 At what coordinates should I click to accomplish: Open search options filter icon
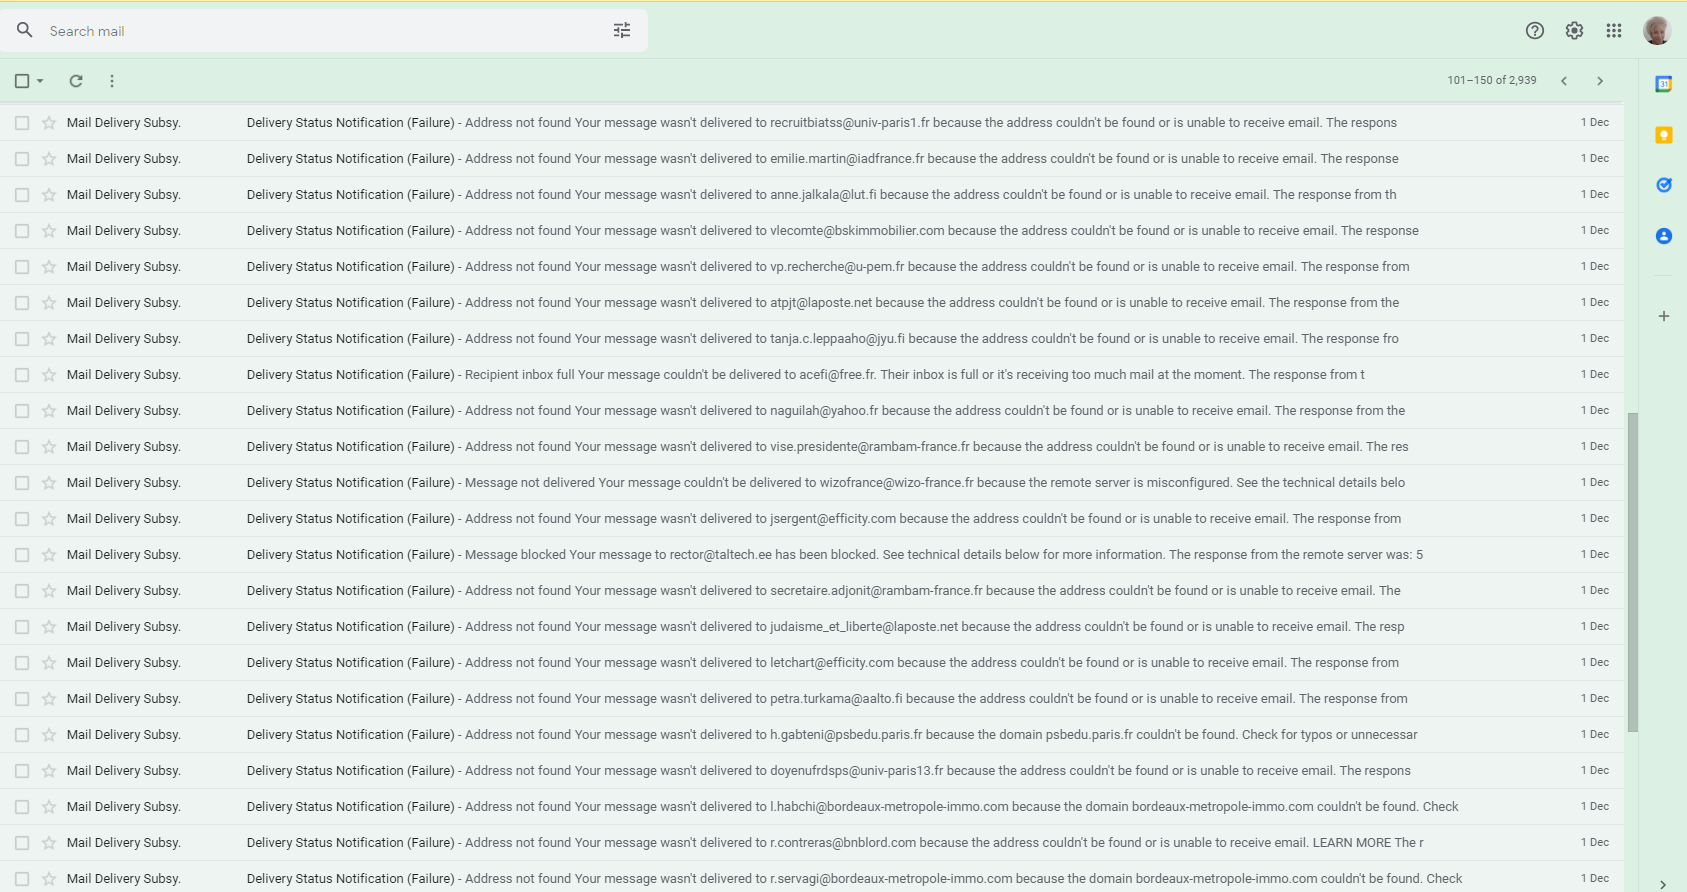pos(622,30)
